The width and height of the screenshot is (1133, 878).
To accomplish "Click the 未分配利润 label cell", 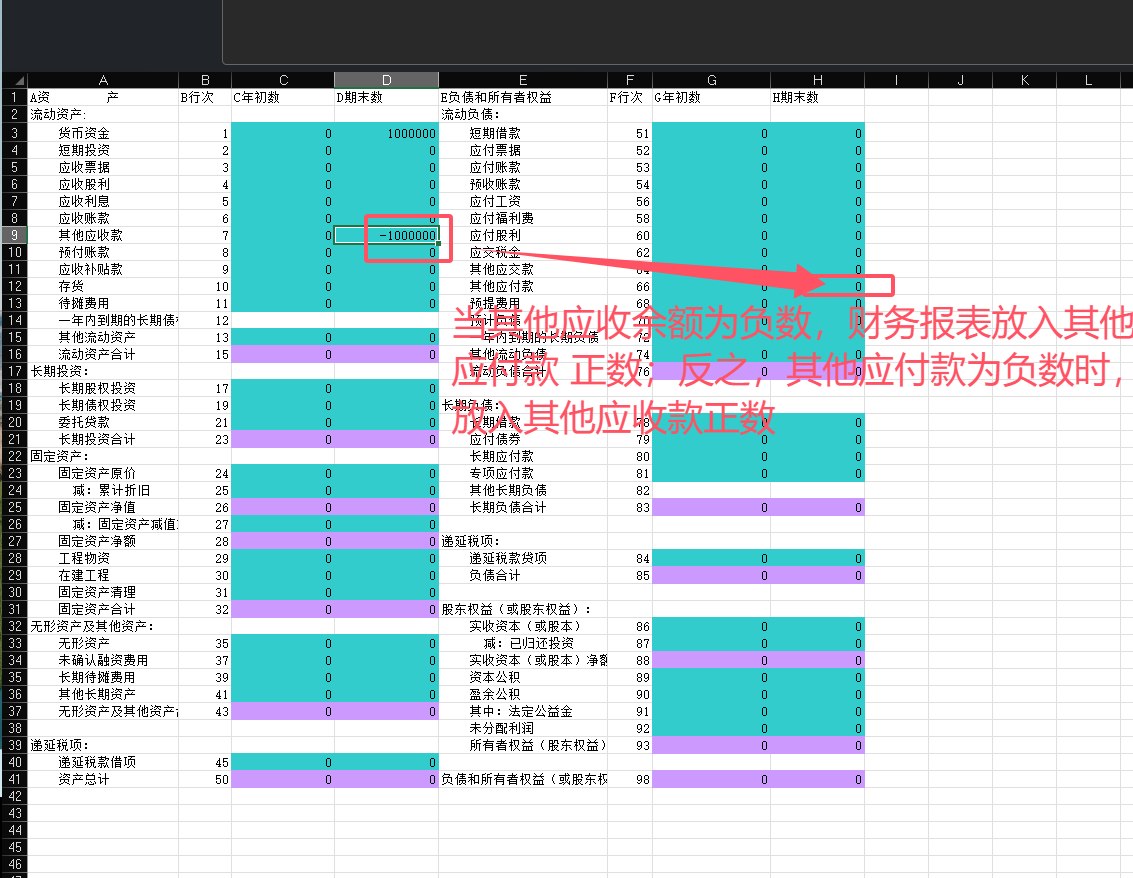I will click(495, 728).
